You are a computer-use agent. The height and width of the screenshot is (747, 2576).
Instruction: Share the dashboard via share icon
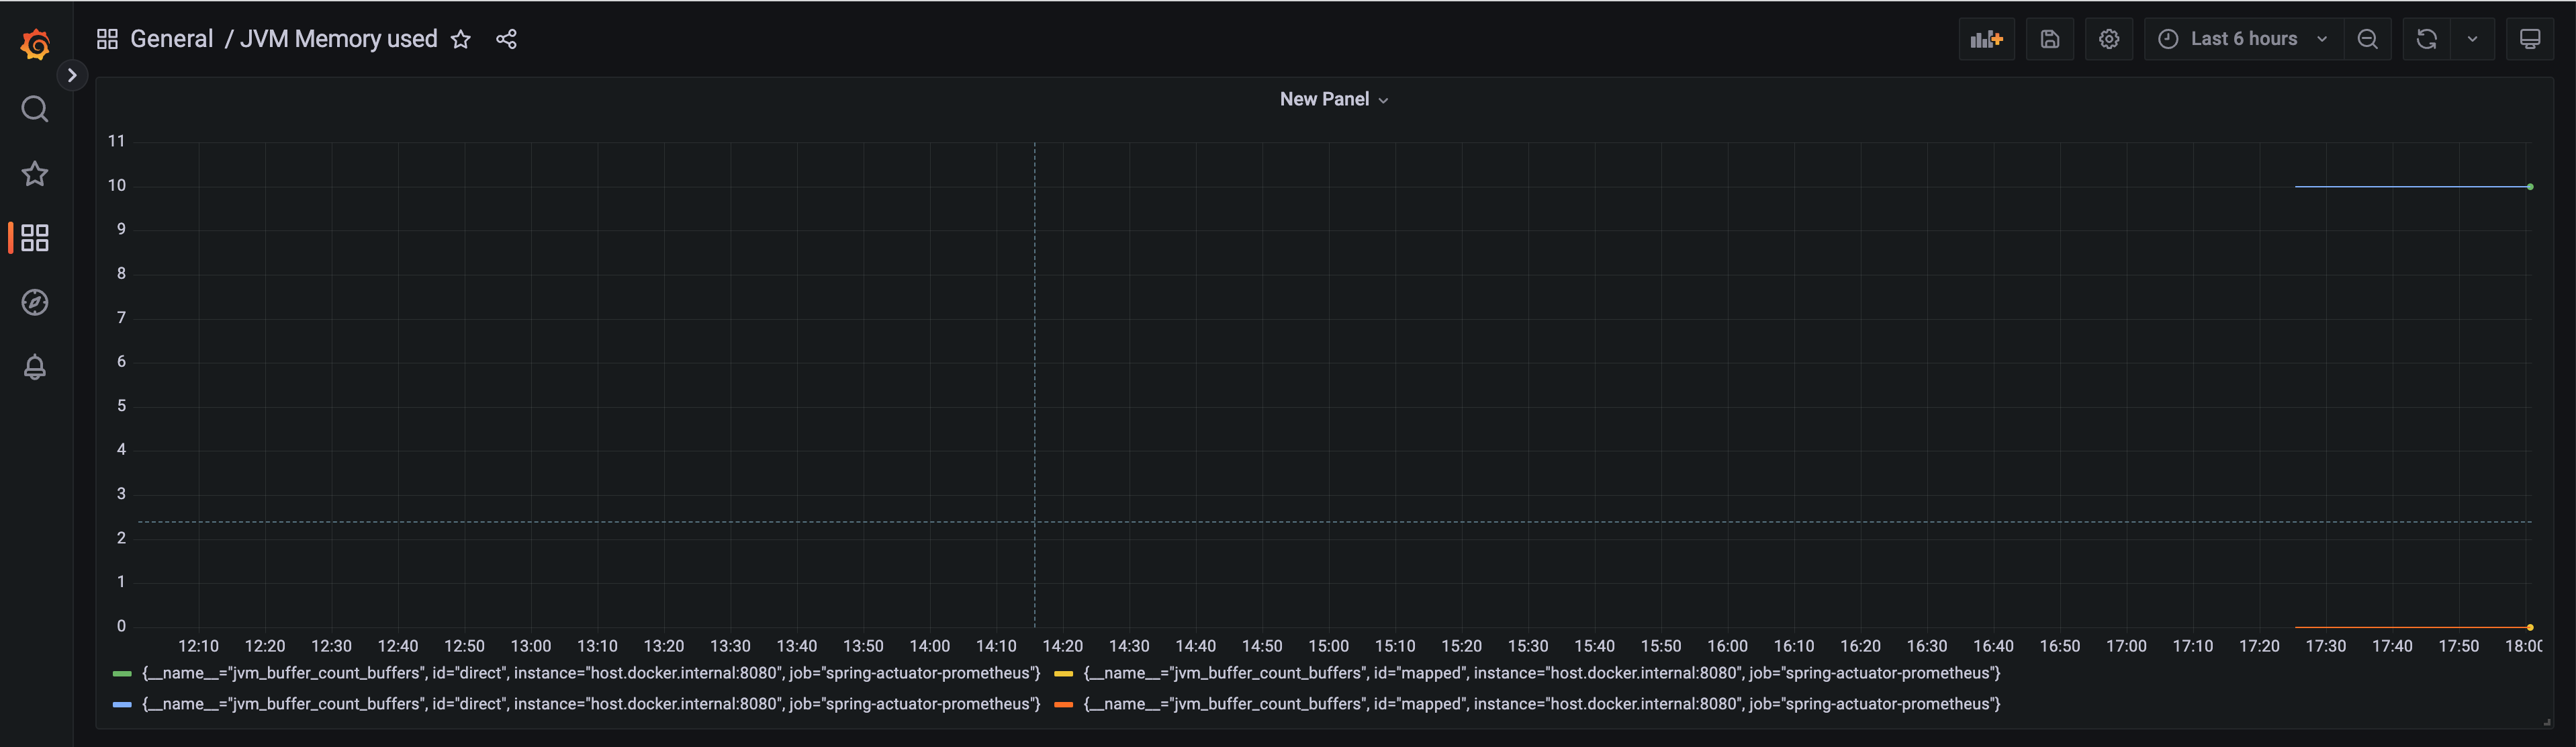tap(507, 39)
